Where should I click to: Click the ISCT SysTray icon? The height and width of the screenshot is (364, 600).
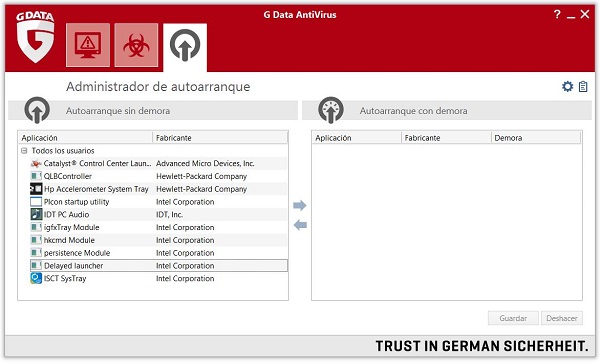(36, 278)
